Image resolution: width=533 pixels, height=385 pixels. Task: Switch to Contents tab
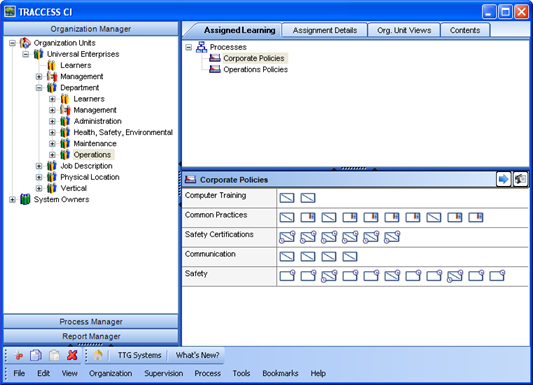[x=465, y=30]
